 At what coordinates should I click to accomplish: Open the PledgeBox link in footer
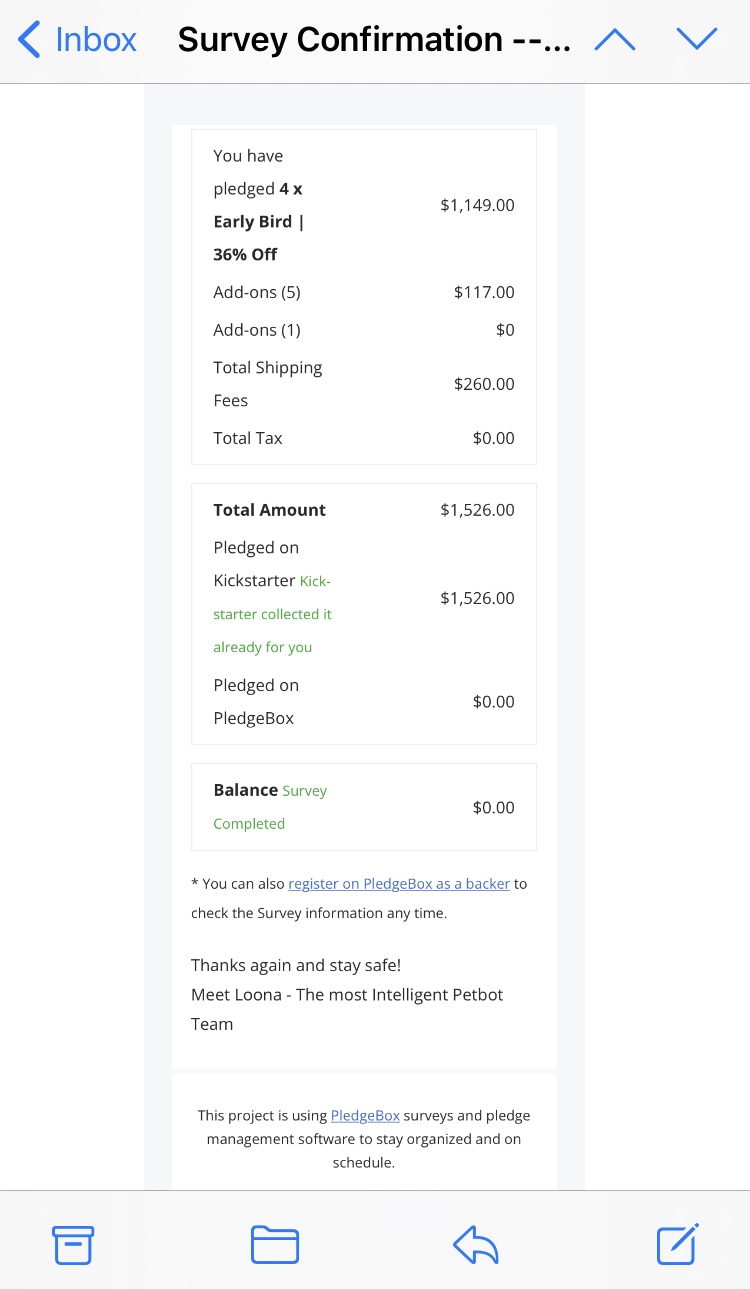(x=365, y=1116)
